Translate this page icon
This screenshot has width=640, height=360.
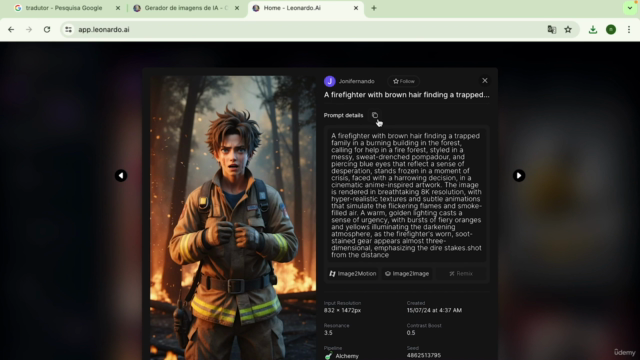pos(551,29)
